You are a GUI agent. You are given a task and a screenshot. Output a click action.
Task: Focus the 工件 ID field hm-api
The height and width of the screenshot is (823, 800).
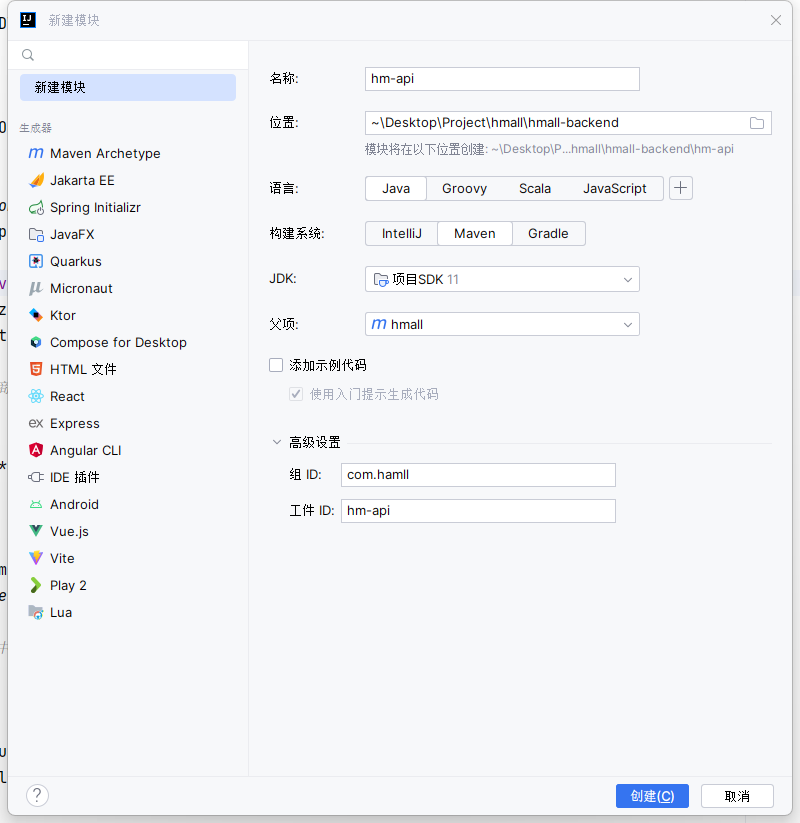coord(478,511)
